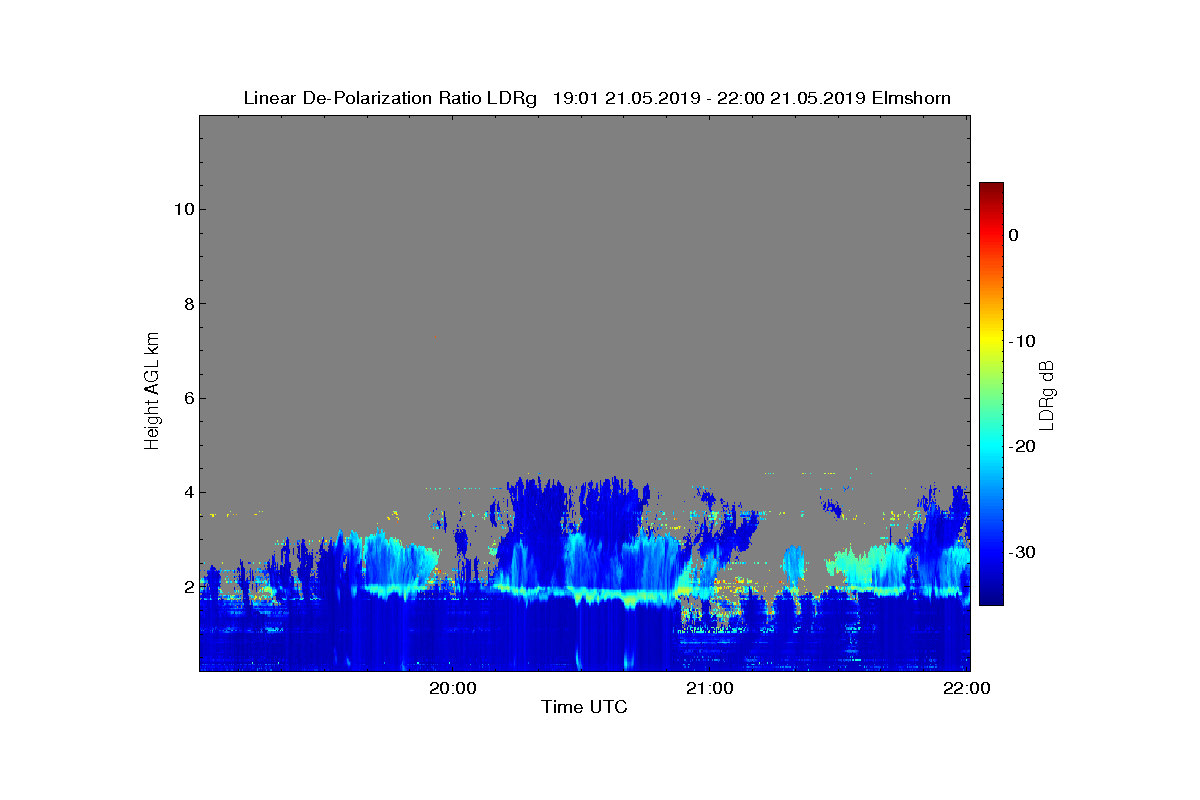The image size is (1200, 800).
Task: Click the height tick label 8
Action: [187, 304]
